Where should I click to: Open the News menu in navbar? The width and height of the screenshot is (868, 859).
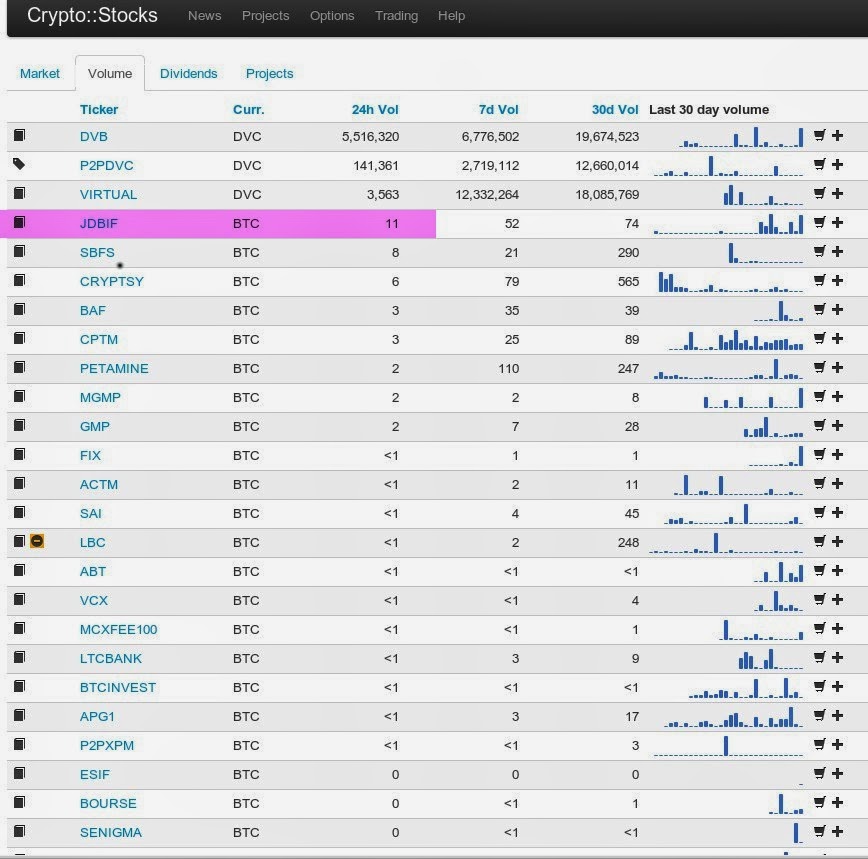(204, 15)
